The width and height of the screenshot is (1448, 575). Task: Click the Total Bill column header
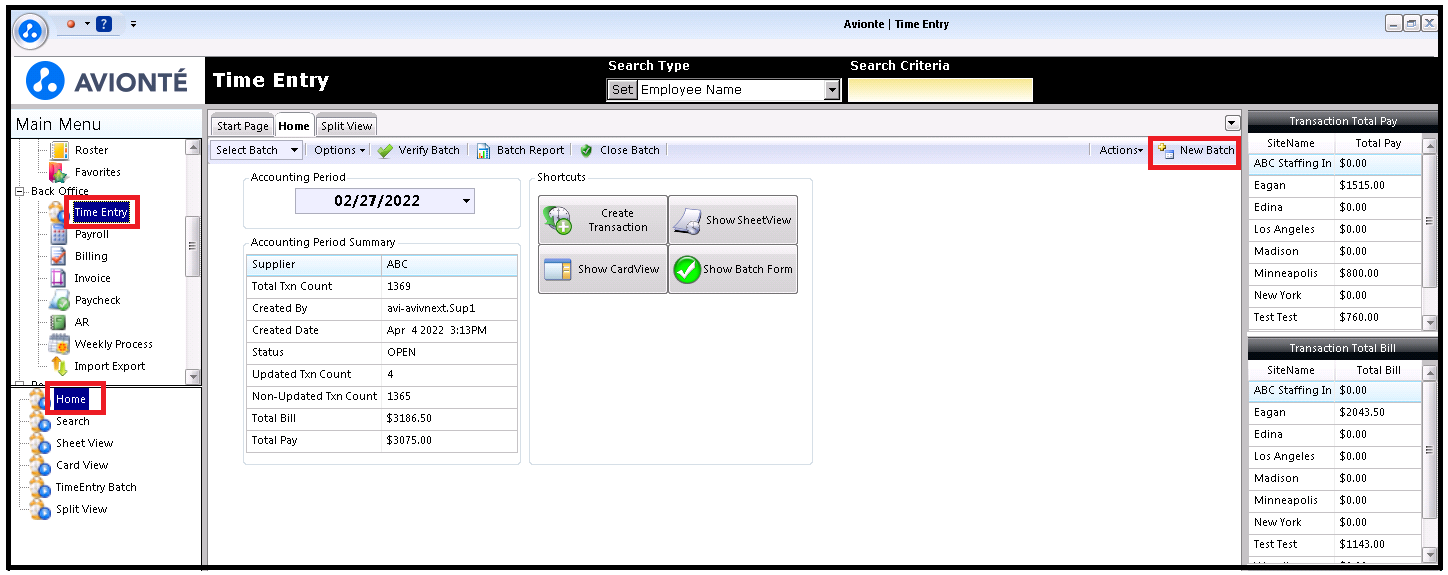[1378, 370]
